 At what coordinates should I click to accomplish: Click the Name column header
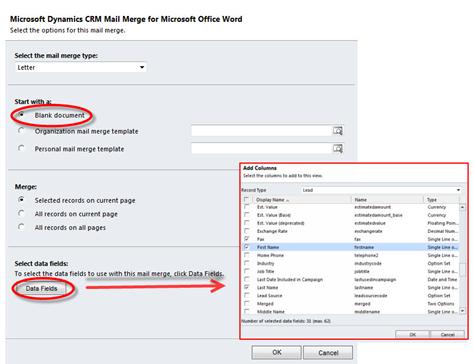point(361,200)
